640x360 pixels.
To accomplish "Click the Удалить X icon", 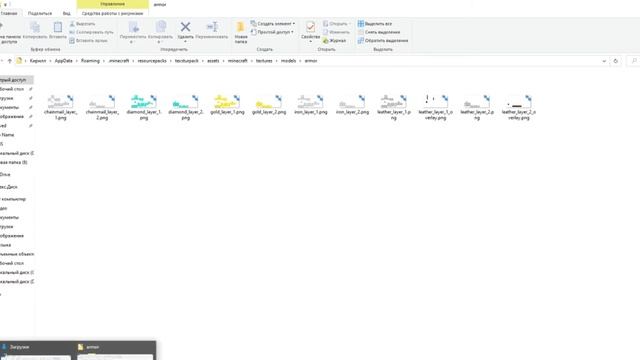I will [x=185, y=27].
